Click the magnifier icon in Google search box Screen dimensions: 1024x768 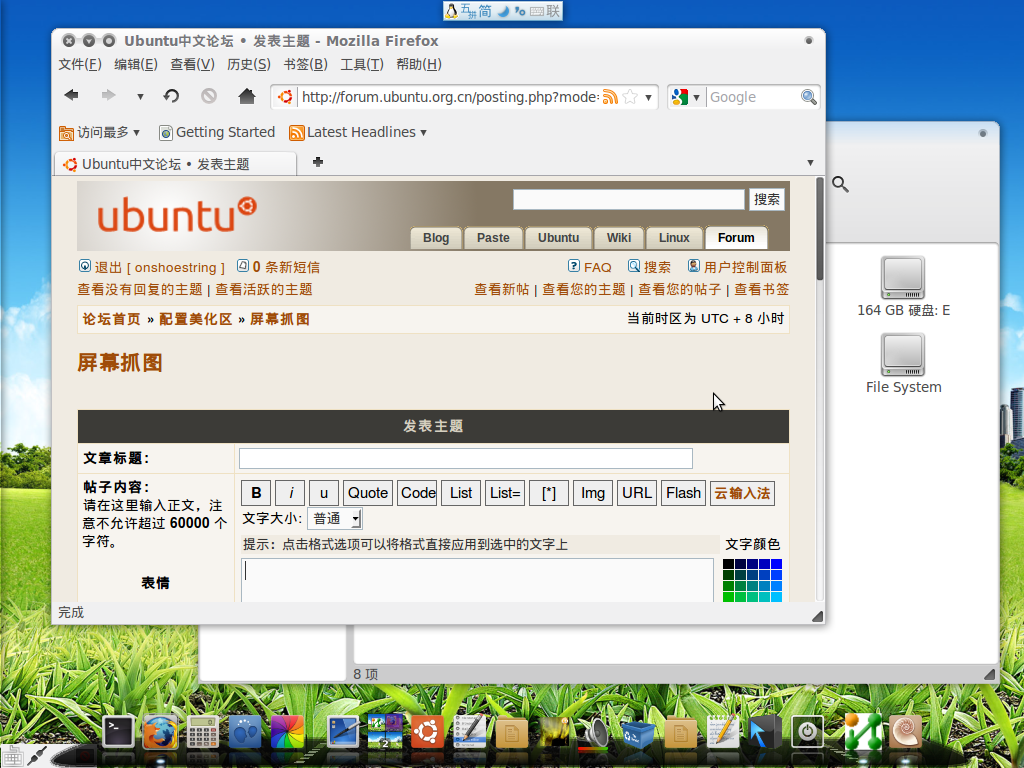(809, 97)
